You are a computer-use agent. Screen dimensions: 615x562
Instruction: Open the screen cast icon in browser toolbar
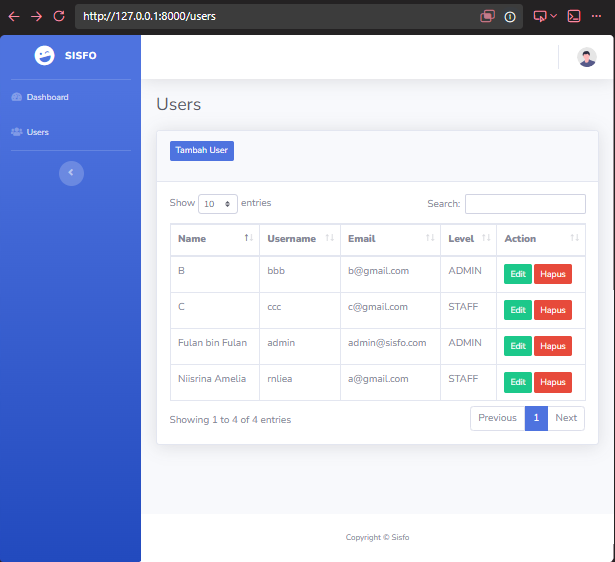click(x=540, y=16)
